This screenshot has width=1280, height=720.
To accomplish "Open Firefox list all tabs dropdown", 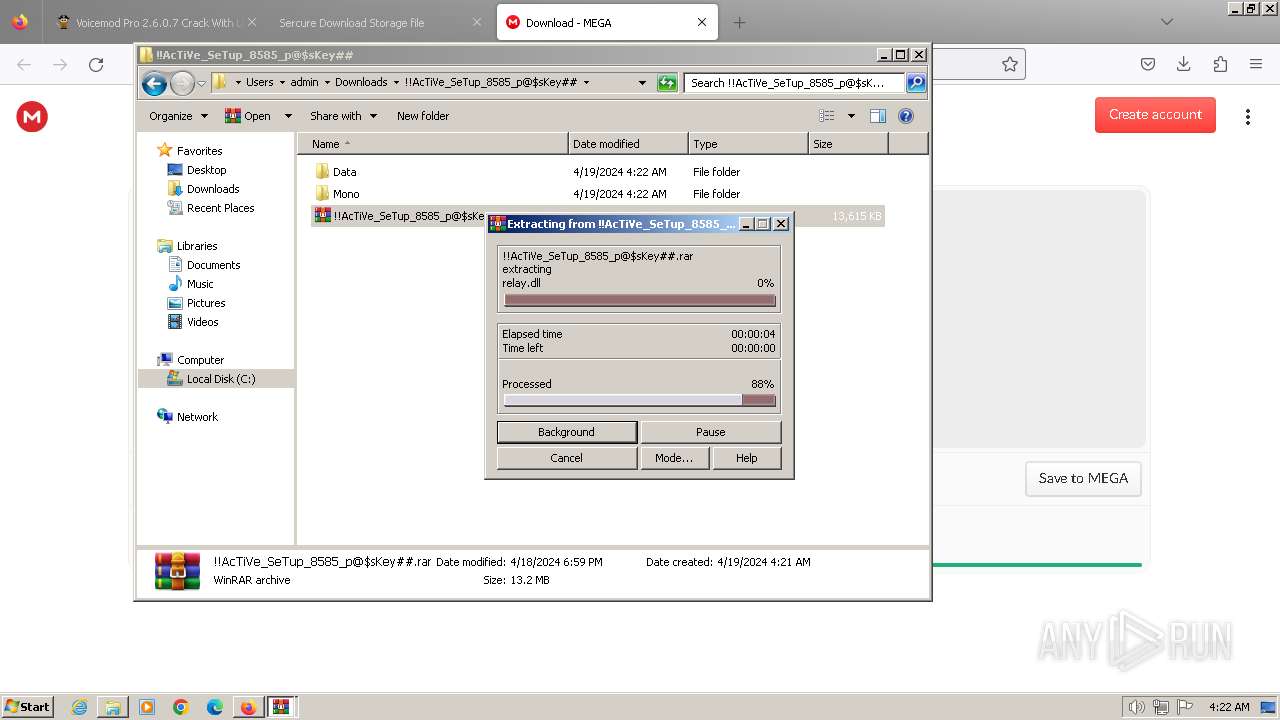I will (1166, 22).
